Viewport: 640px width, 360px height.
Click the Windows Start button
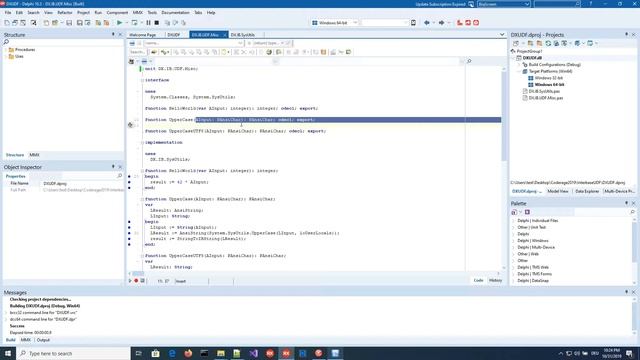pyautogui.click(x=8, y=353)
